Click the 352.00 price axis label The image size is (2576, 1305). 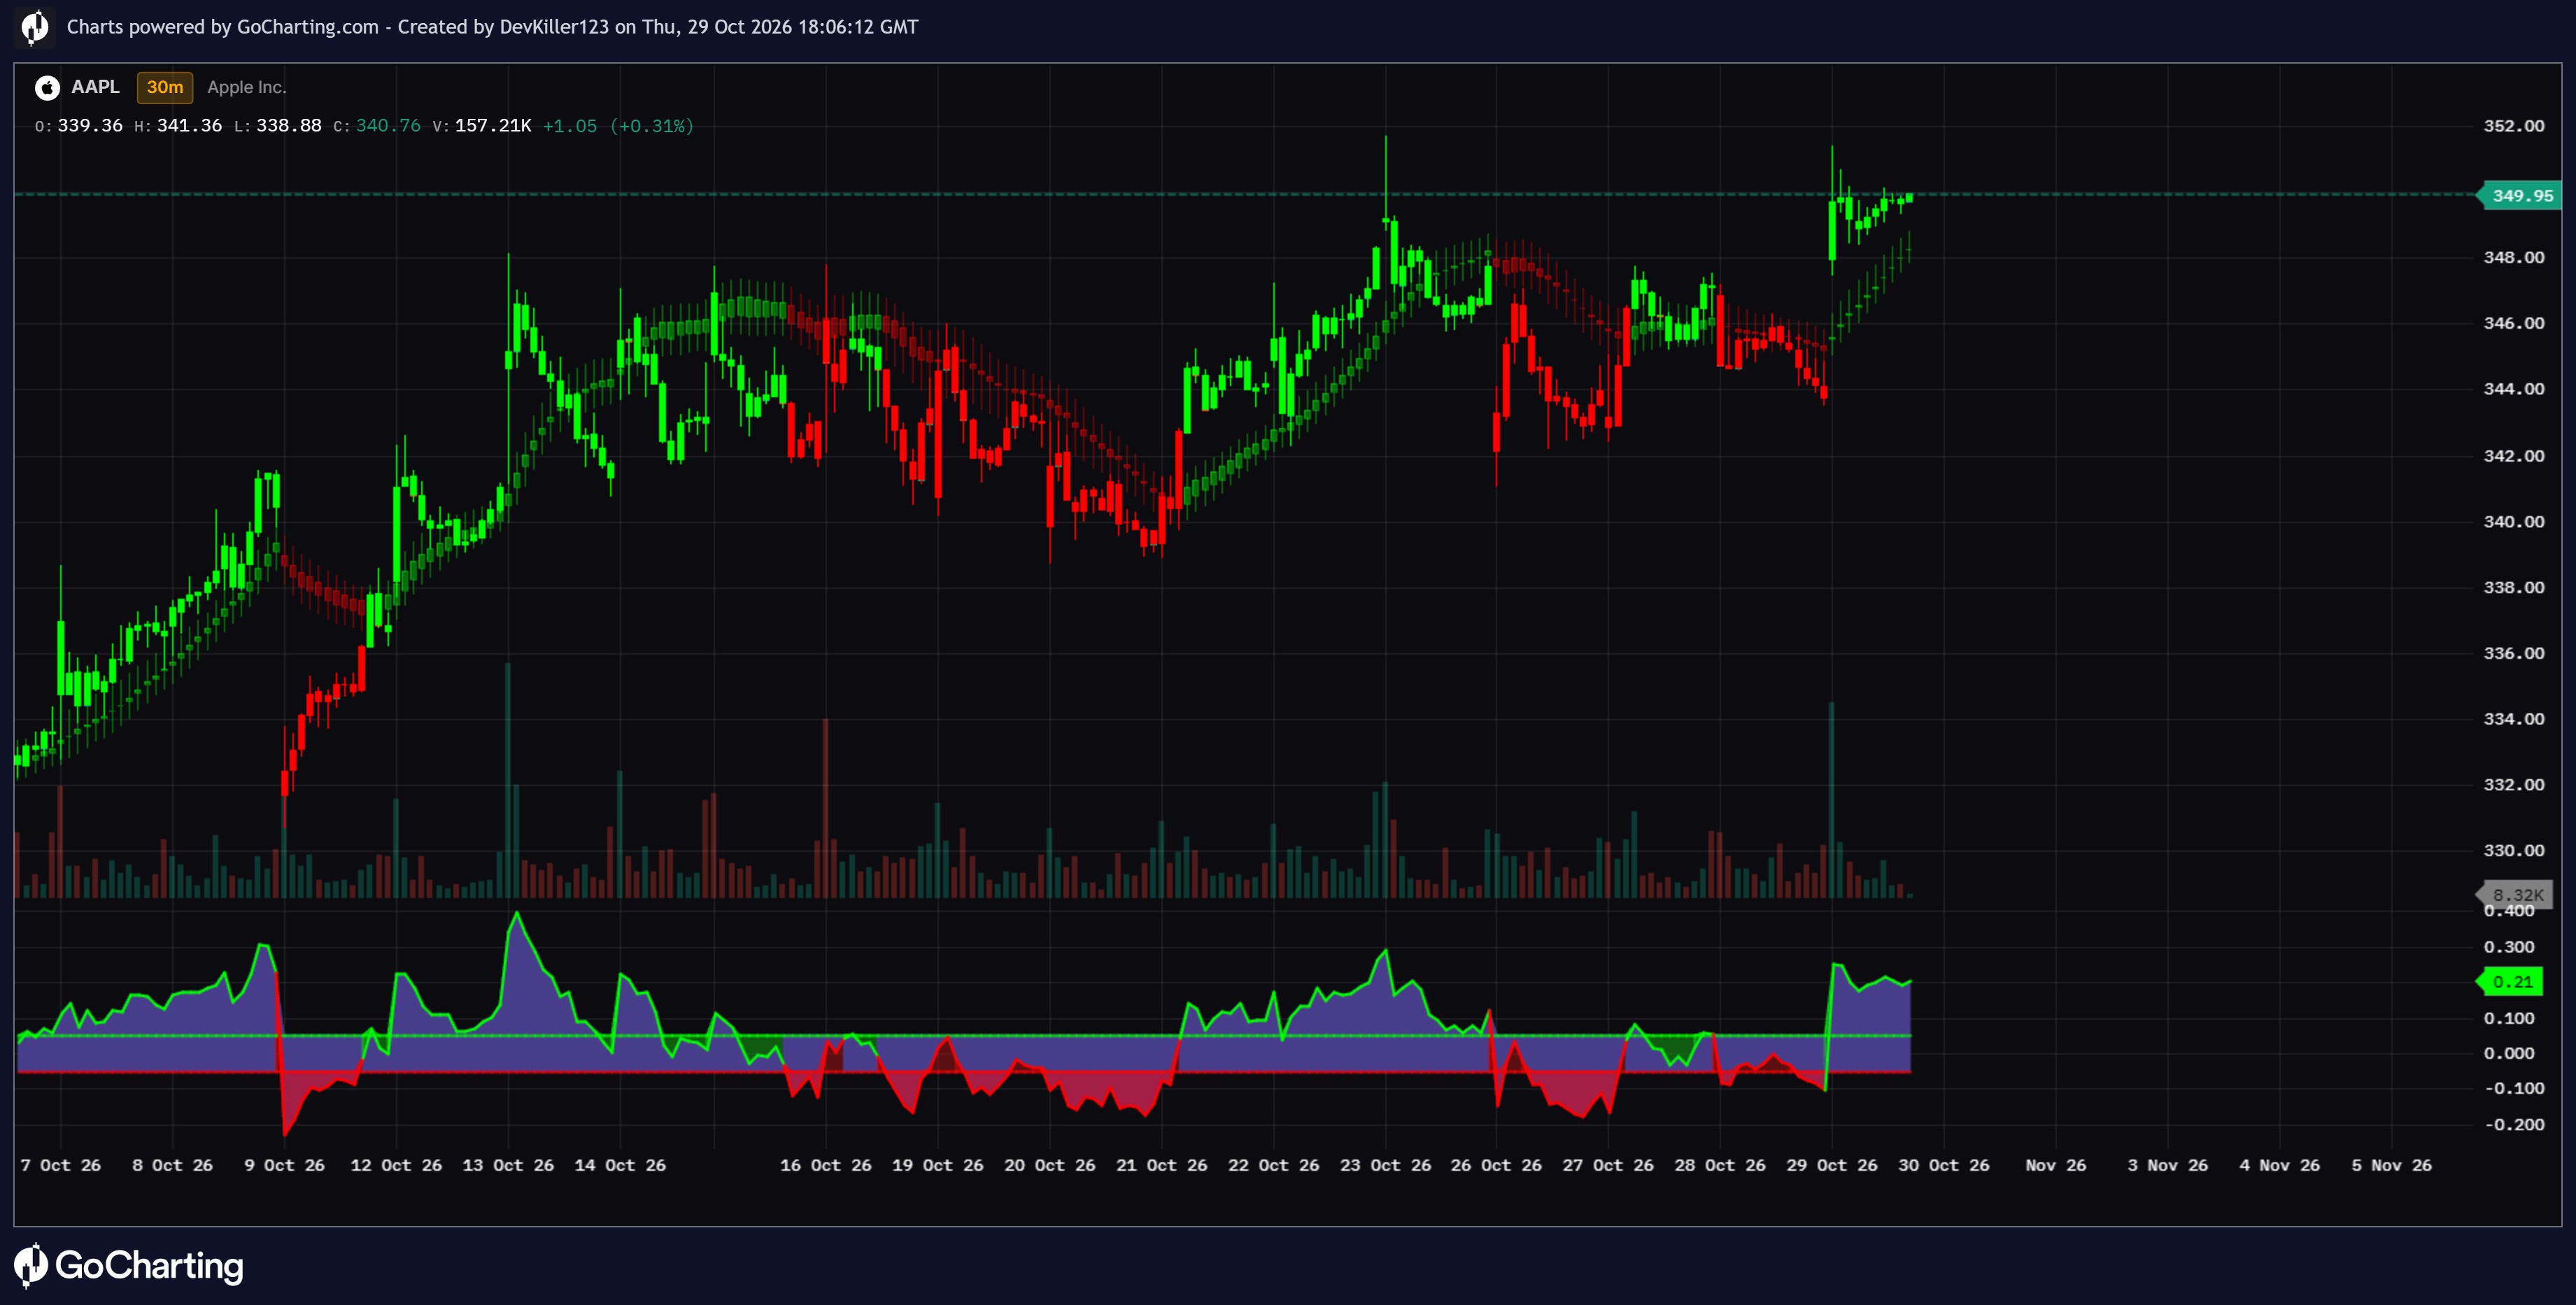pos(2514,126)
